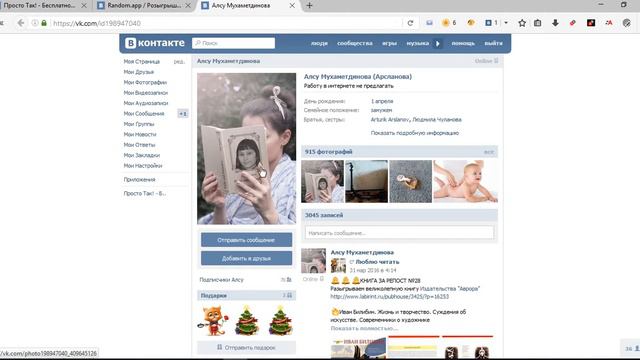This screenshot has width=640, height=360.
Task: Open Мои Группы in sidebar
Action: [x=139, y=124]
